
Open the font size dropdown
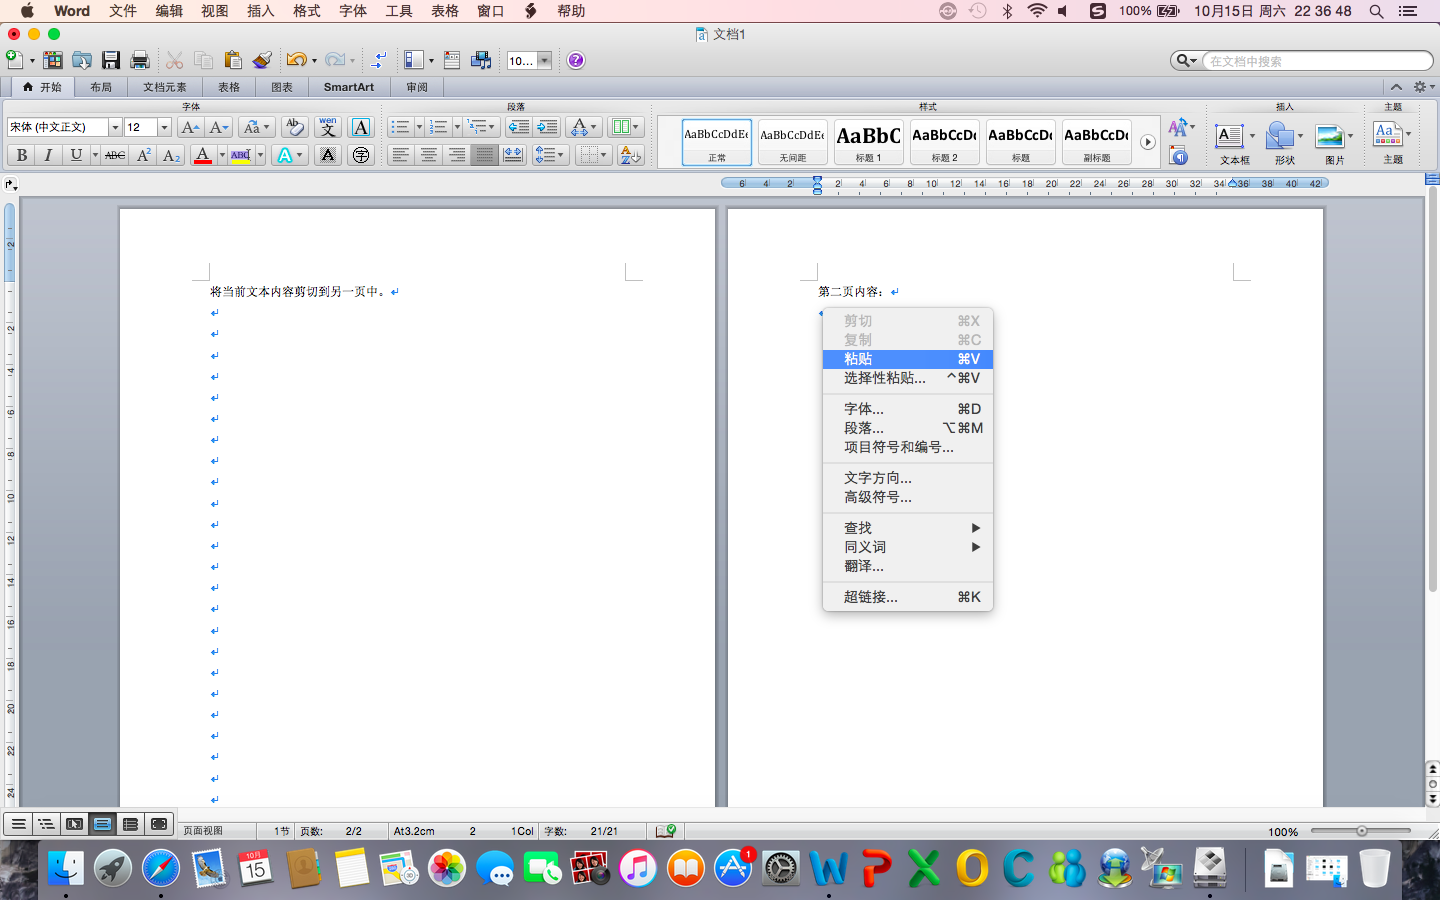tap(164, 128)
